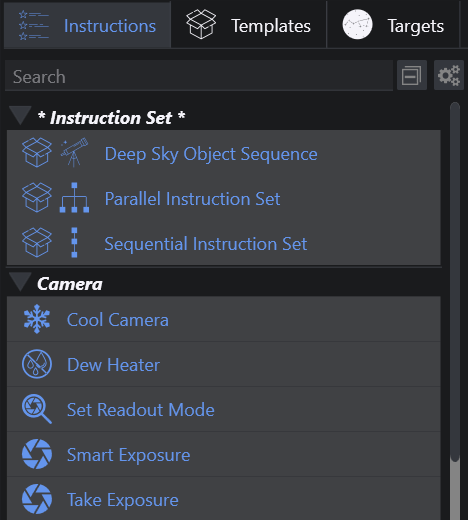Click the Cool Camera snowflake icon

tap(37, 319)
